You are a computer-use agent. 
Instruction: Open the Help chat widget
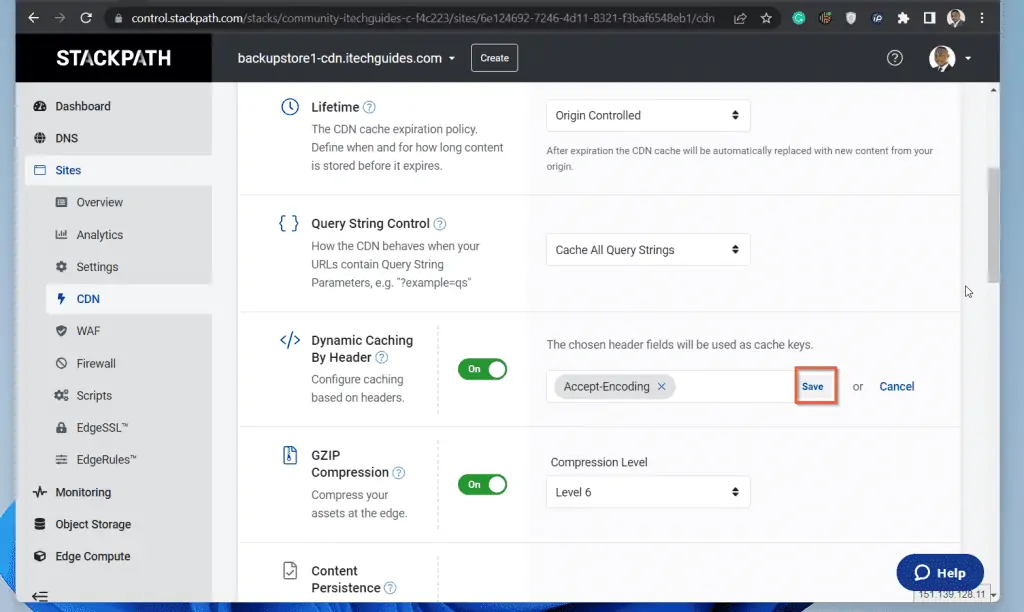point(940,573)
